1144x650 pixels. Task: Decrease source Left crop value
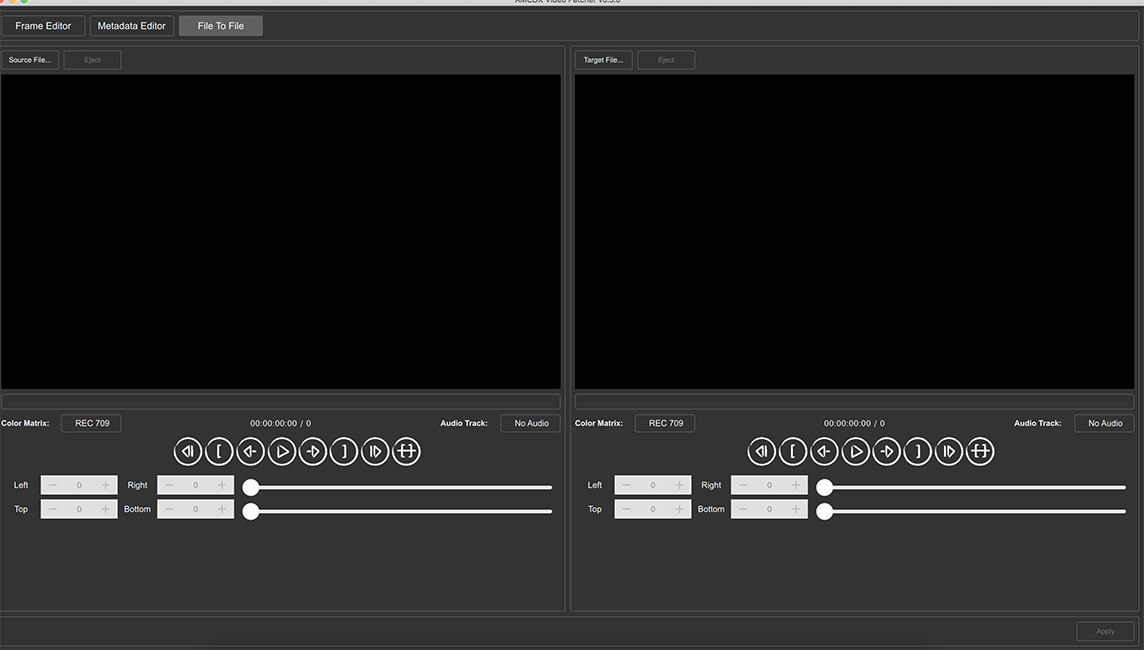pyautogui.click(x=53, y=485)
